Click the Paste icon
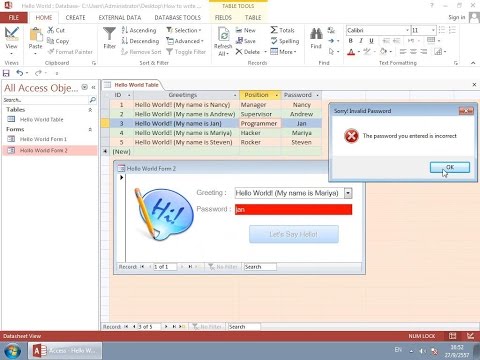This screenshot has width=480, height=360. coord(35,34)
